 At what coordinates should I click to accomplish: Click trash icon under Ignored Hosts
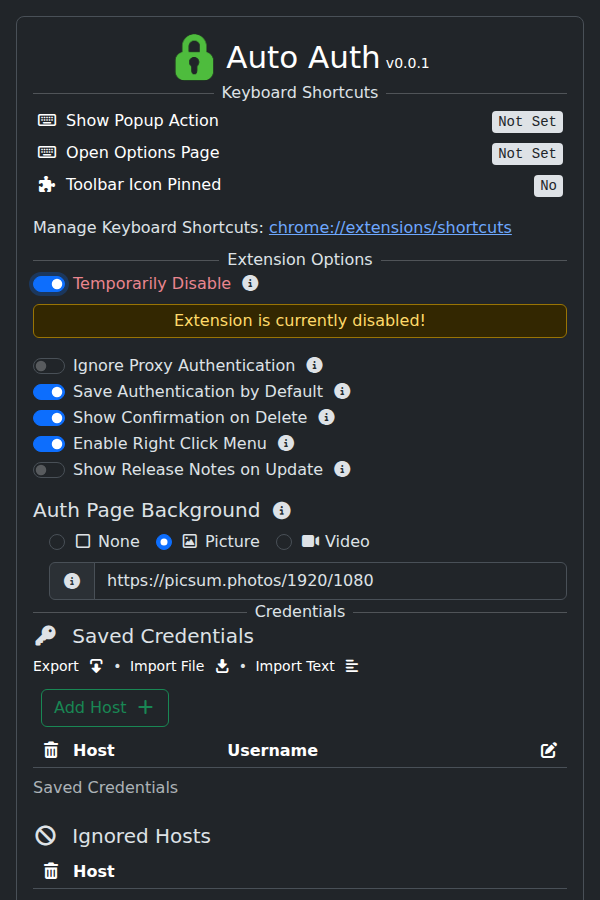click(x=51, y=871)
